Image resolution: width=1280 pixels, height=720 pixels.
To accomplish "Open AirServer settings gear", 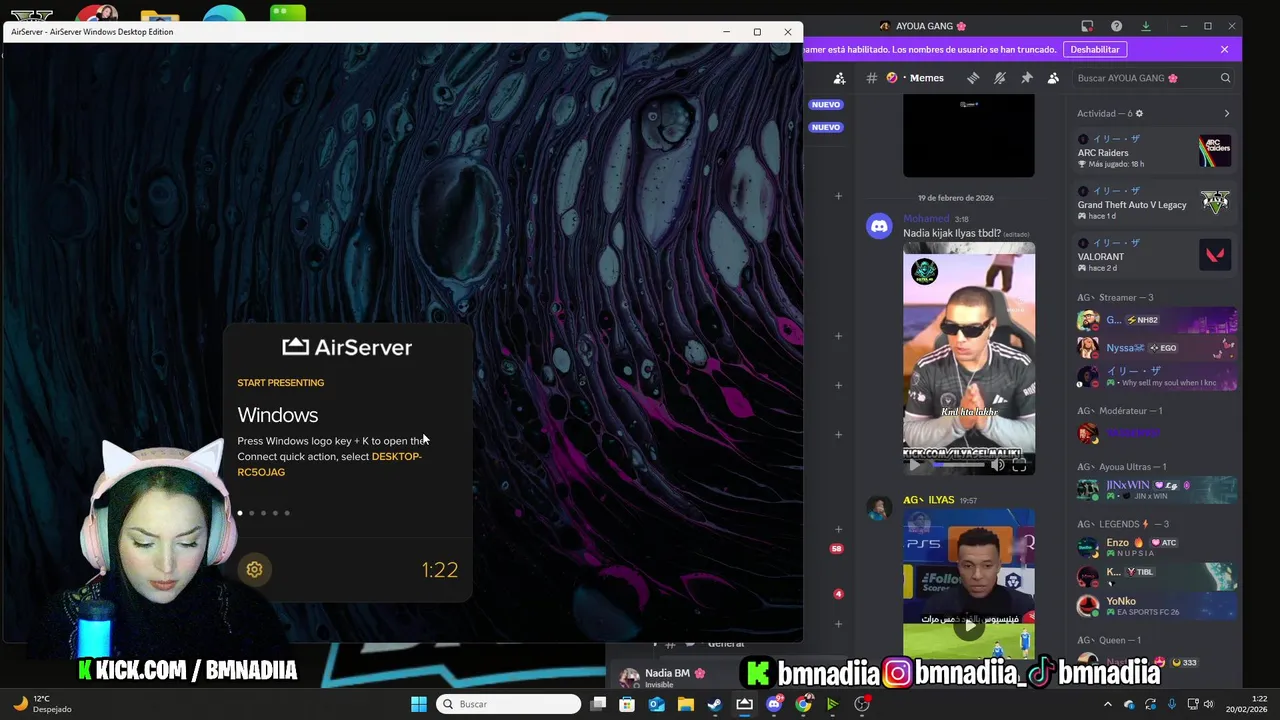I will pyautogui.click(x=254, y=569).
